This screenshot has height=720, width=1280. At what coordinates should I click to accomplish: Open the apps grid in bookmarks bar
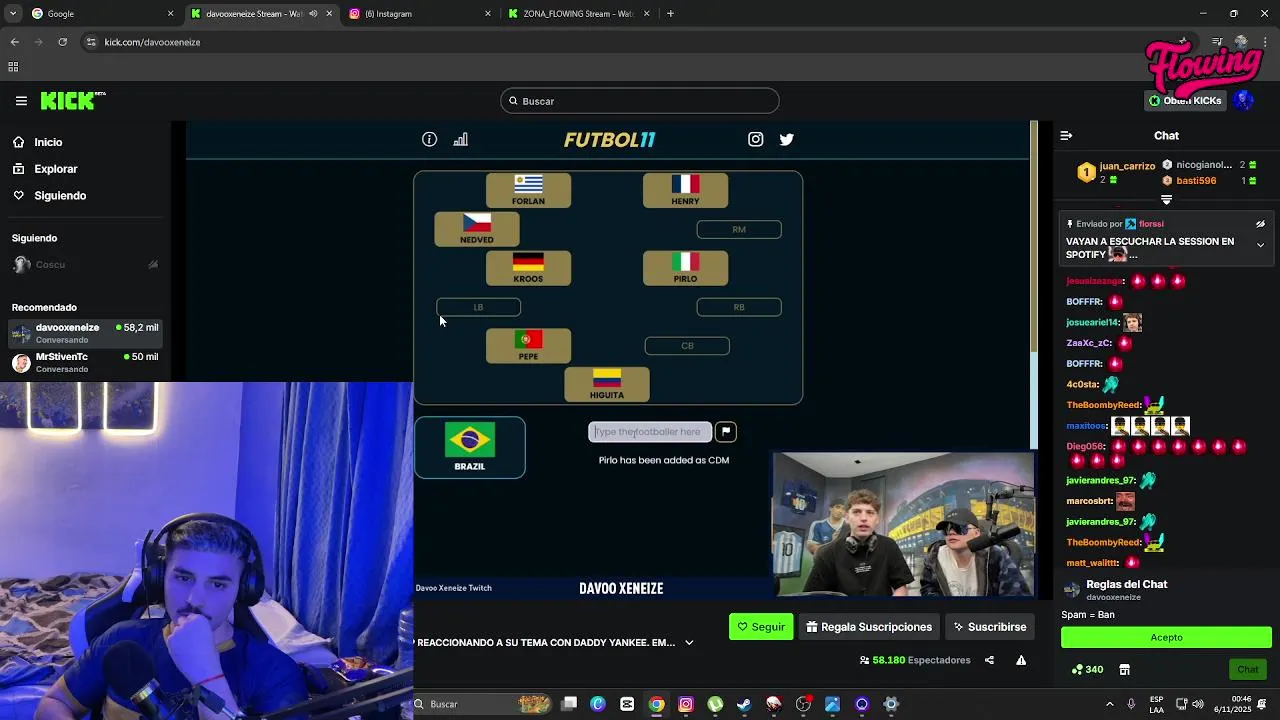(x=13, y=67)
